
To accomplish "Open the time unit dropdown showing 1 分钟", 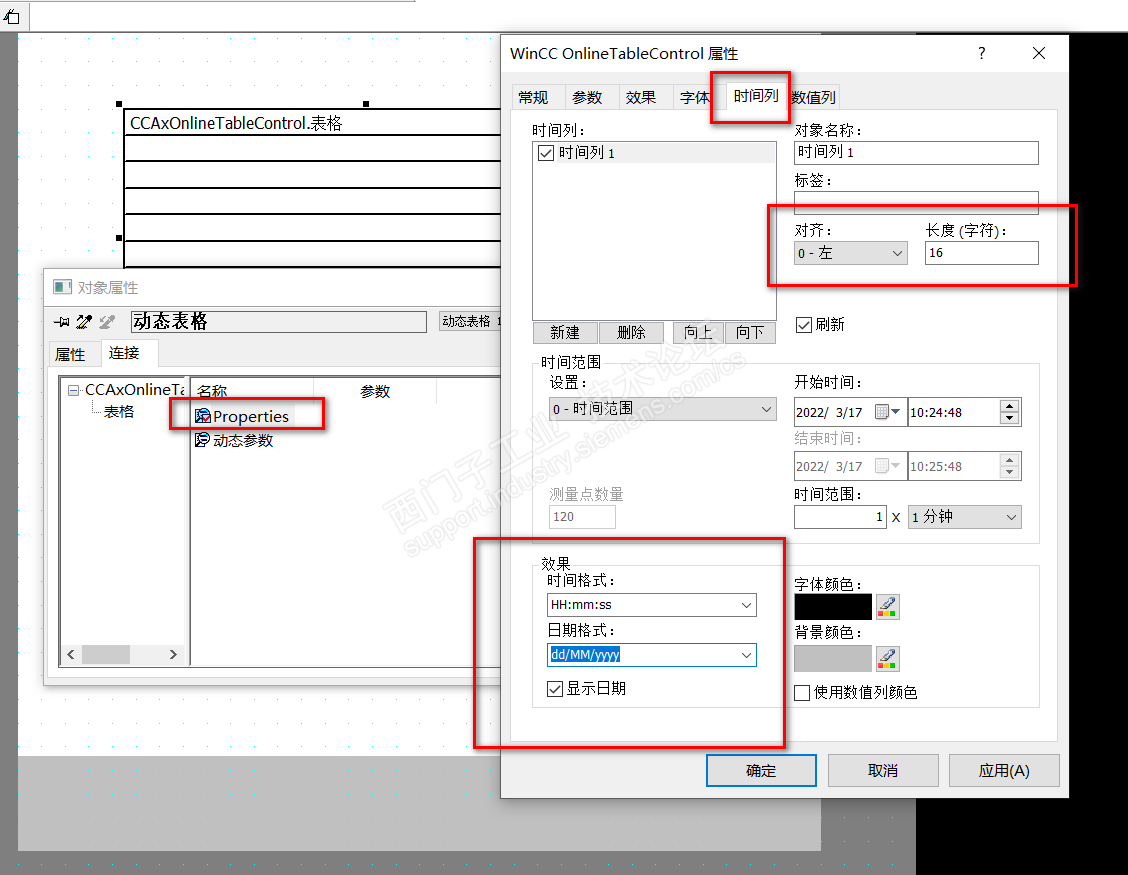I will click(x=964, y=517).
